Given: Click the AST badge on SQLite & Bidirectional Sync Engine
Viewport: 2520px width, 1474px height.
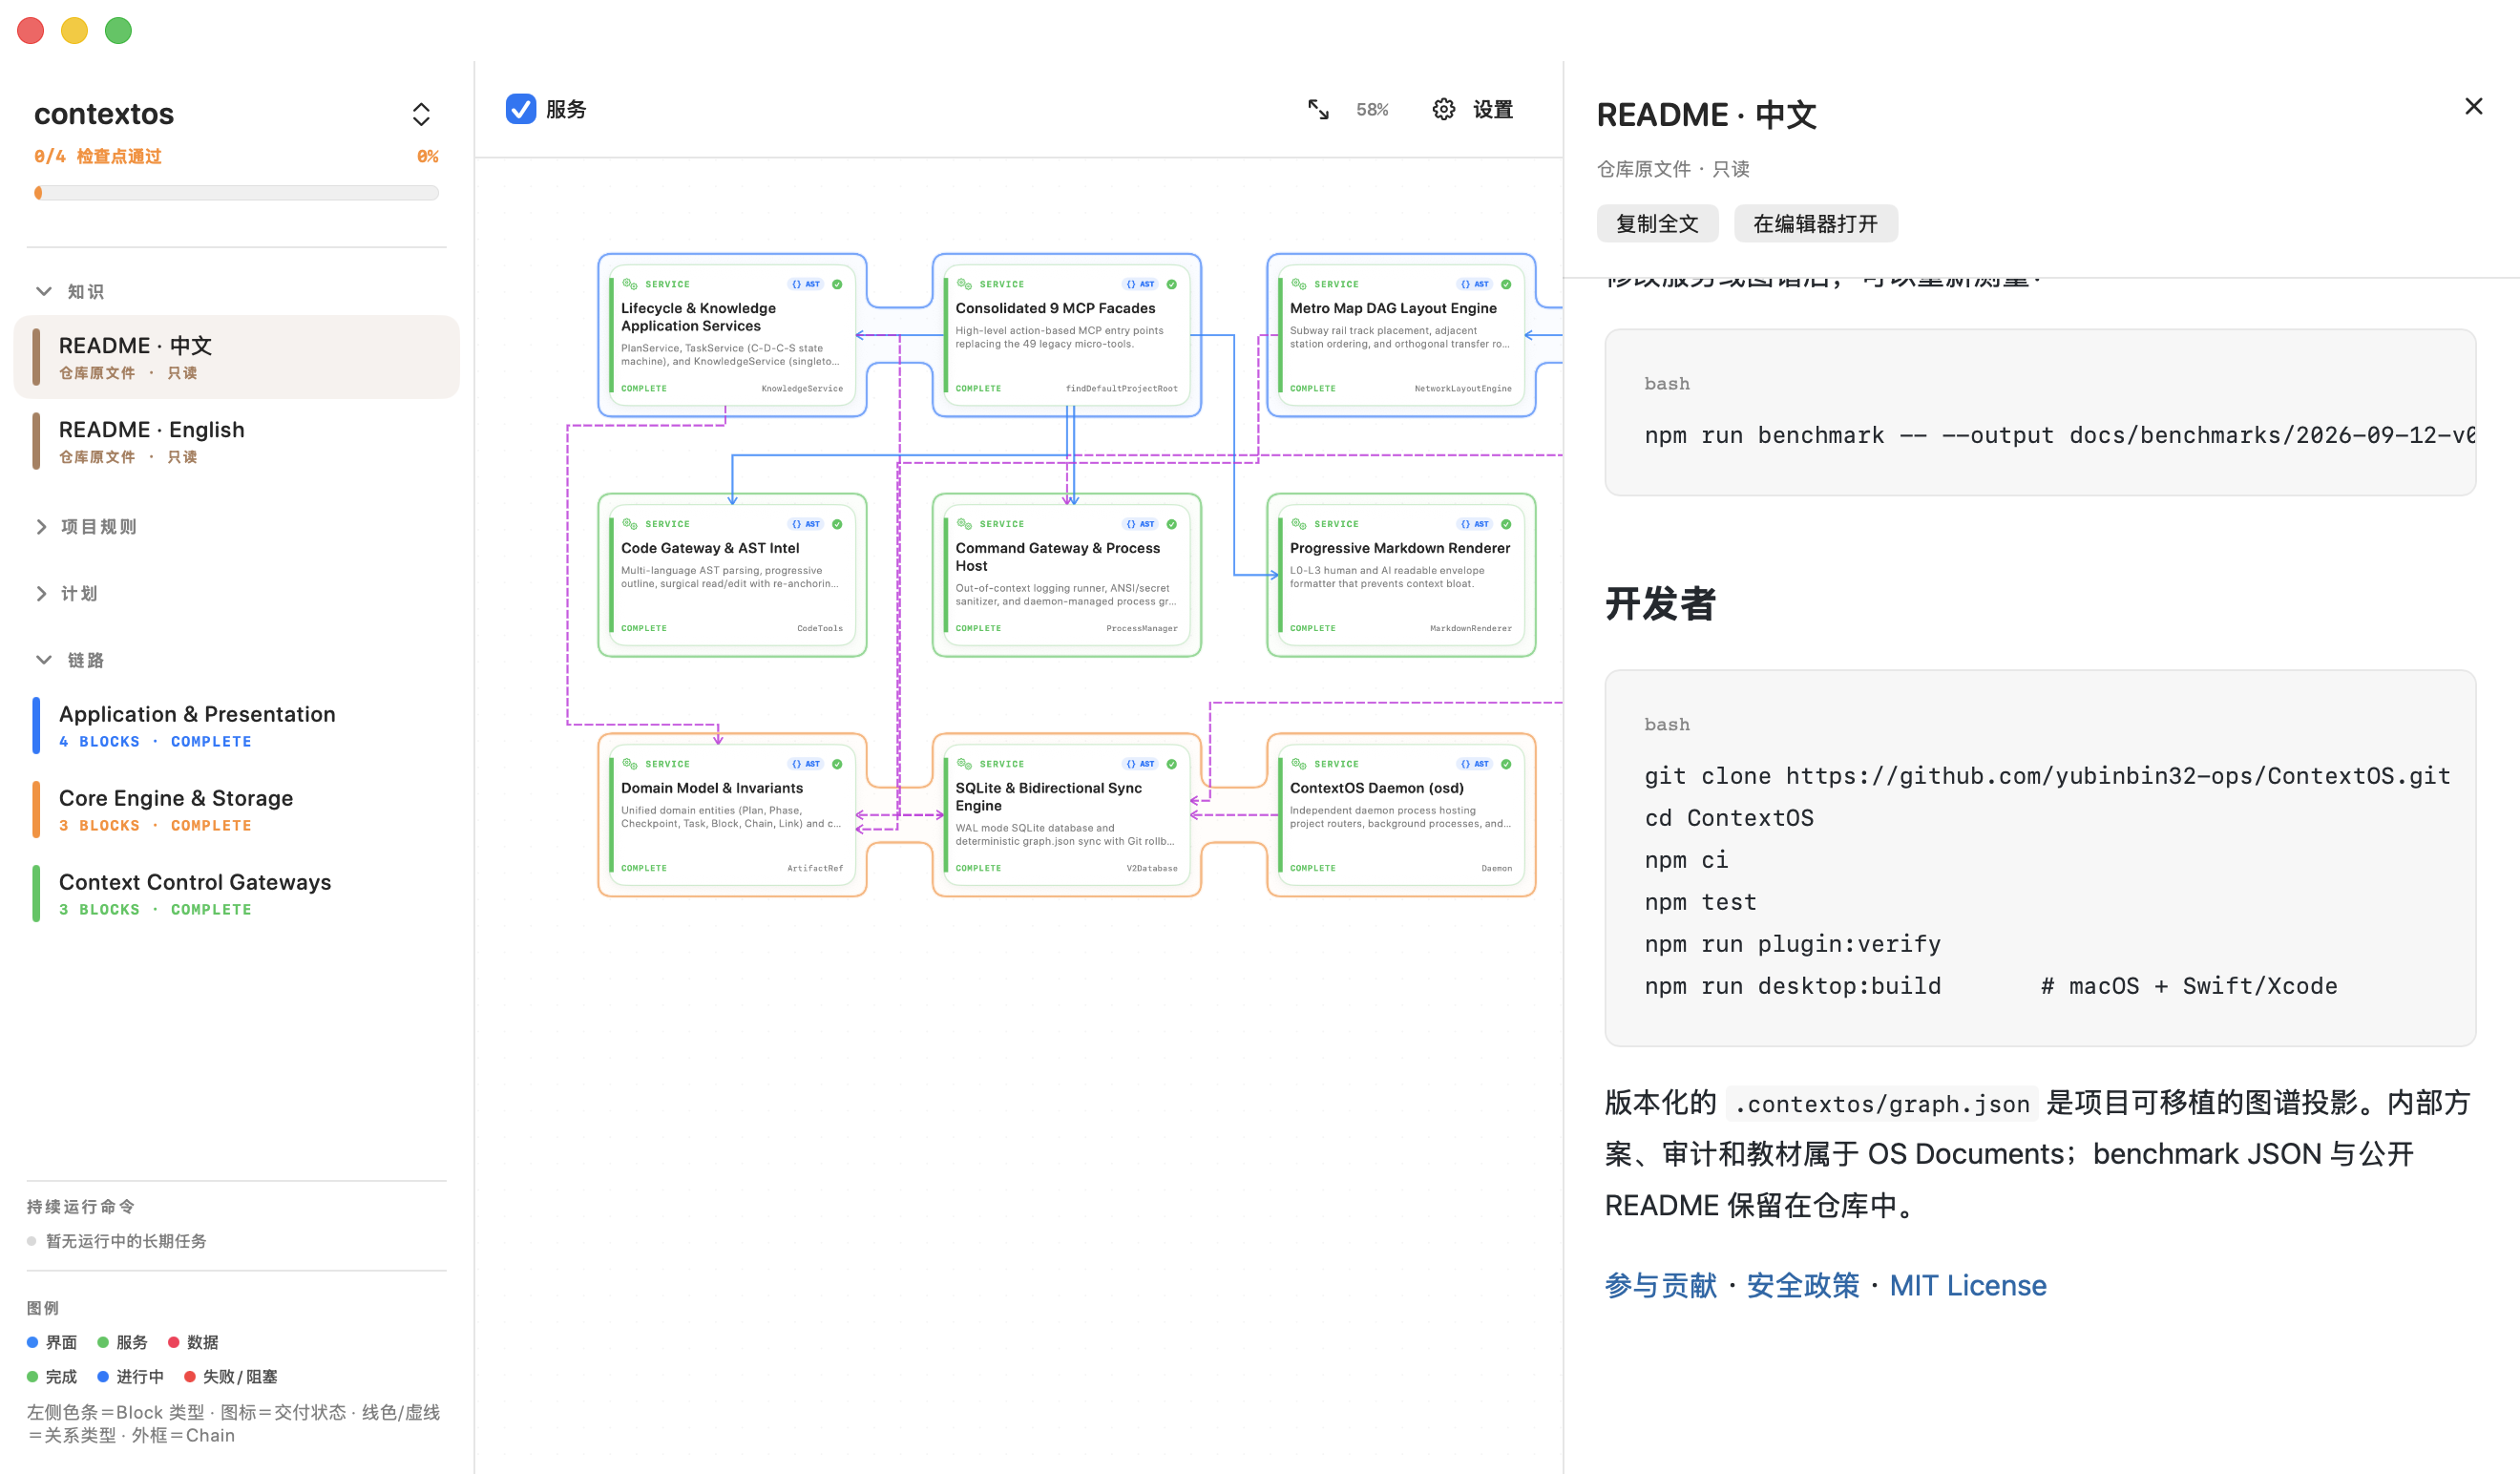Looking at the screenshot, I should point(1140,764).
